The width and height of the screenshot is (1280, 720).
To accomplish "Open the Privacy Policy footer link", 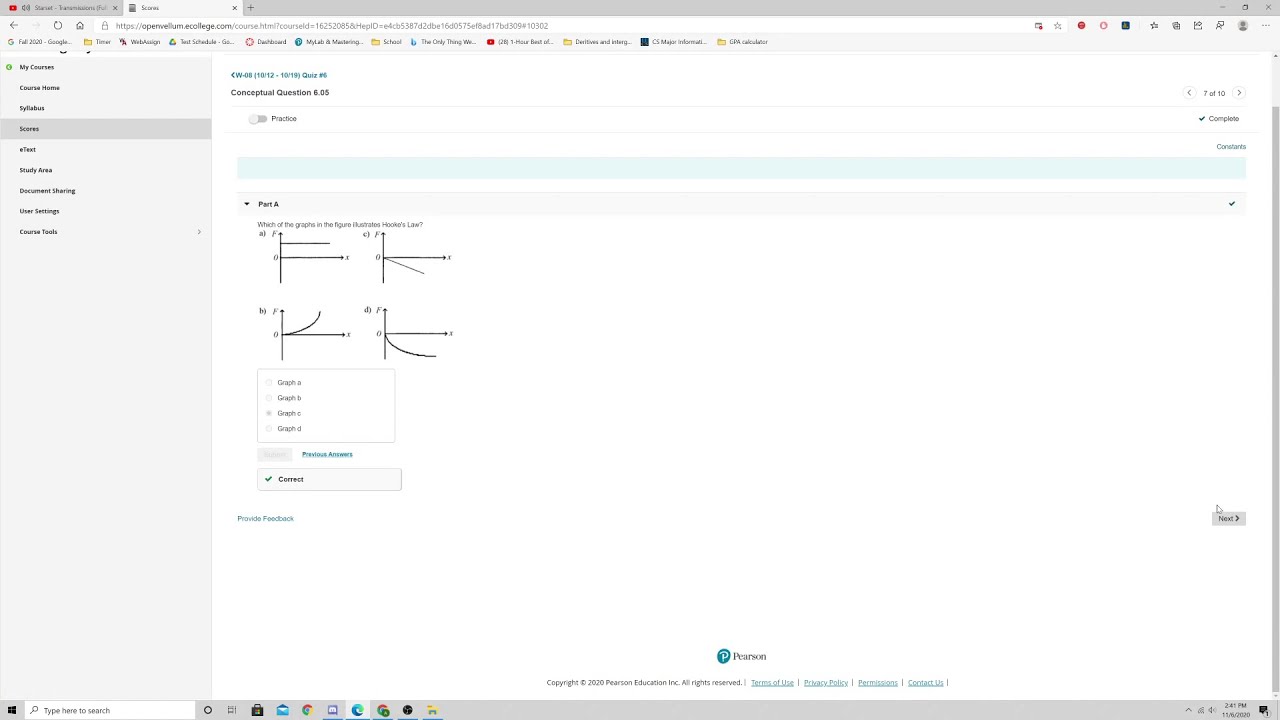I will 826,683.
